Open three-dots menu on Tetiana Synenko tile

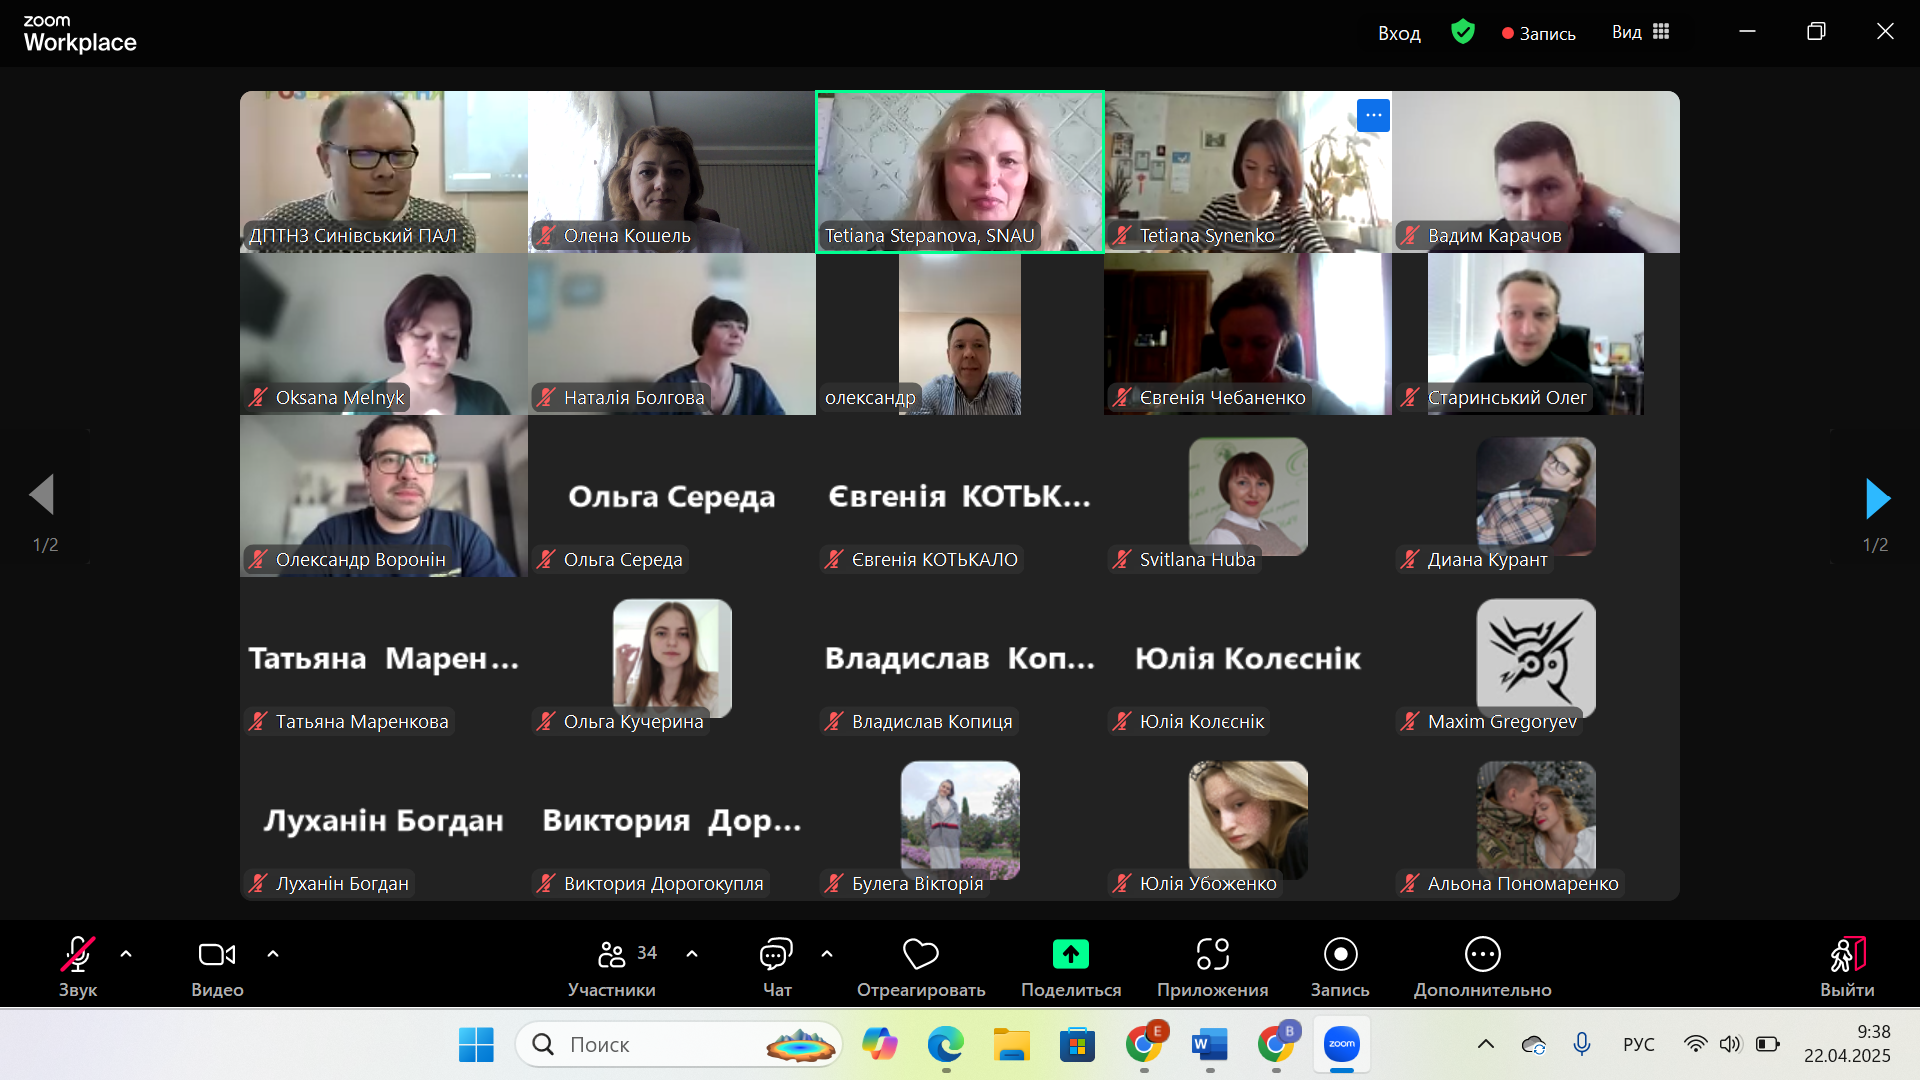[x=1373, y=115]
